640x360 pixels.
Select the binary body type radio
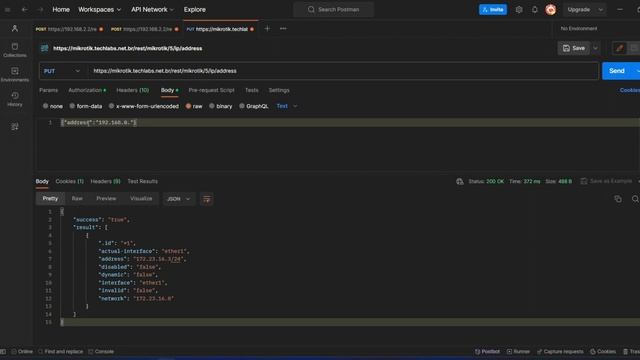click(x=212, y=106)
